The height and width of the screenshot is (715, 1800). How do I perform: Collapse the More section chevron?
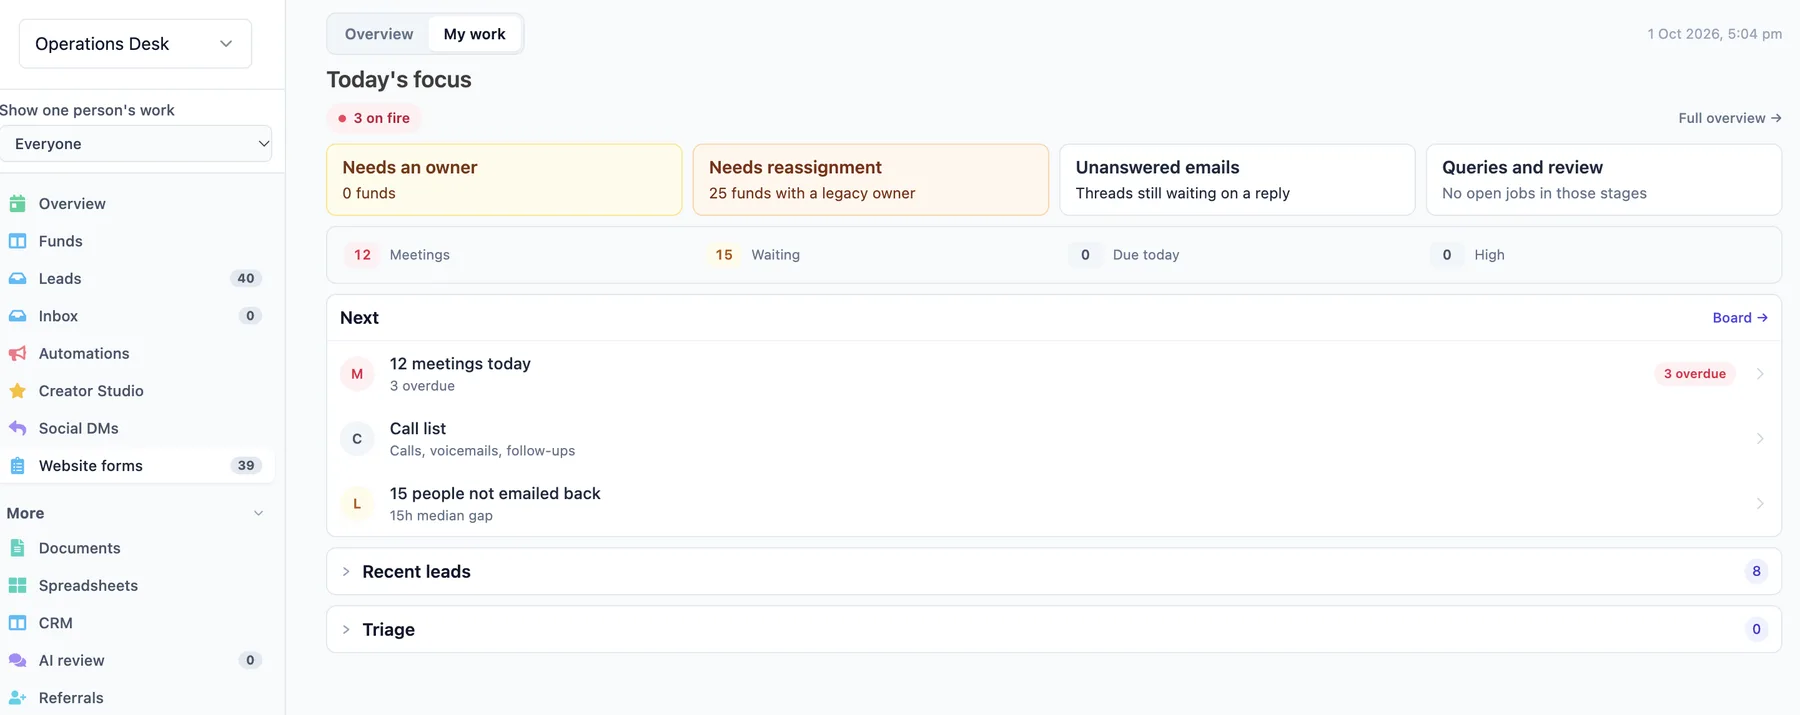point(258,513)
